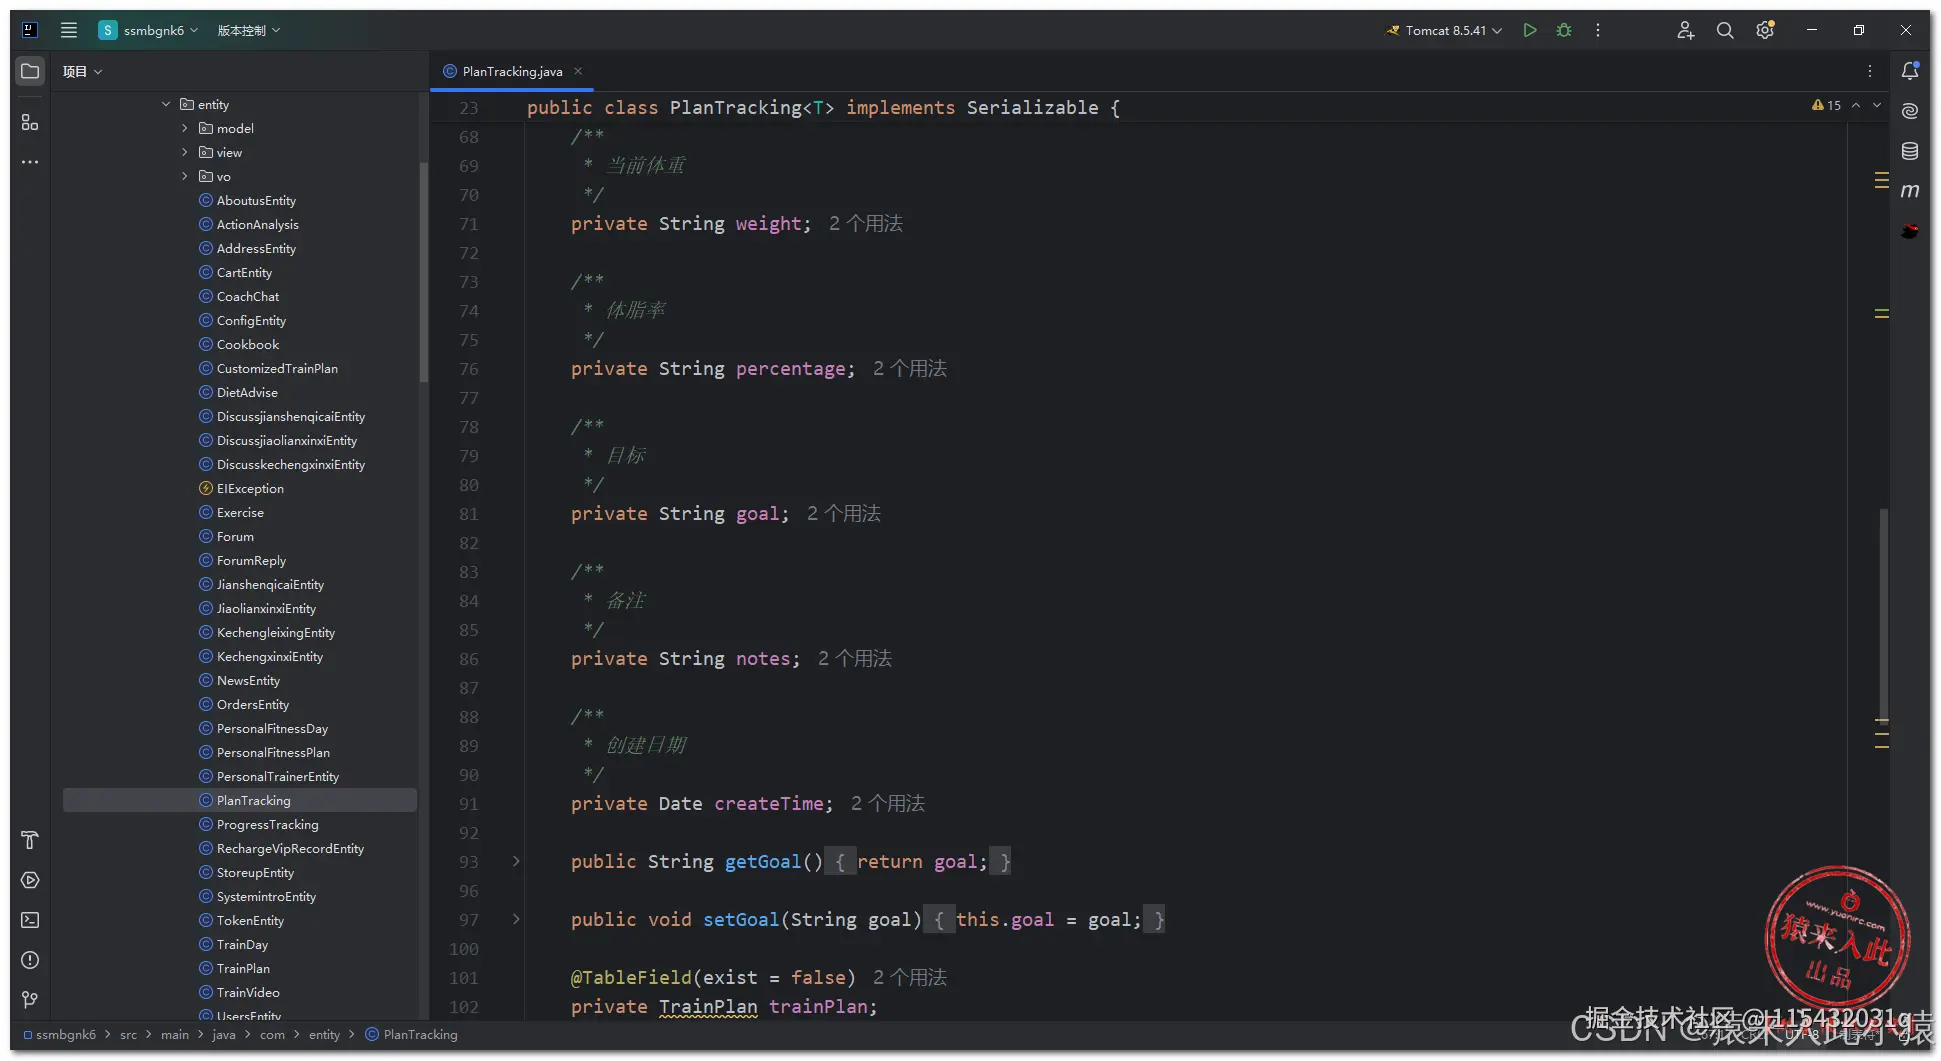Open the Services tool window
The image size is (1941, 1061).
[30, 880]
